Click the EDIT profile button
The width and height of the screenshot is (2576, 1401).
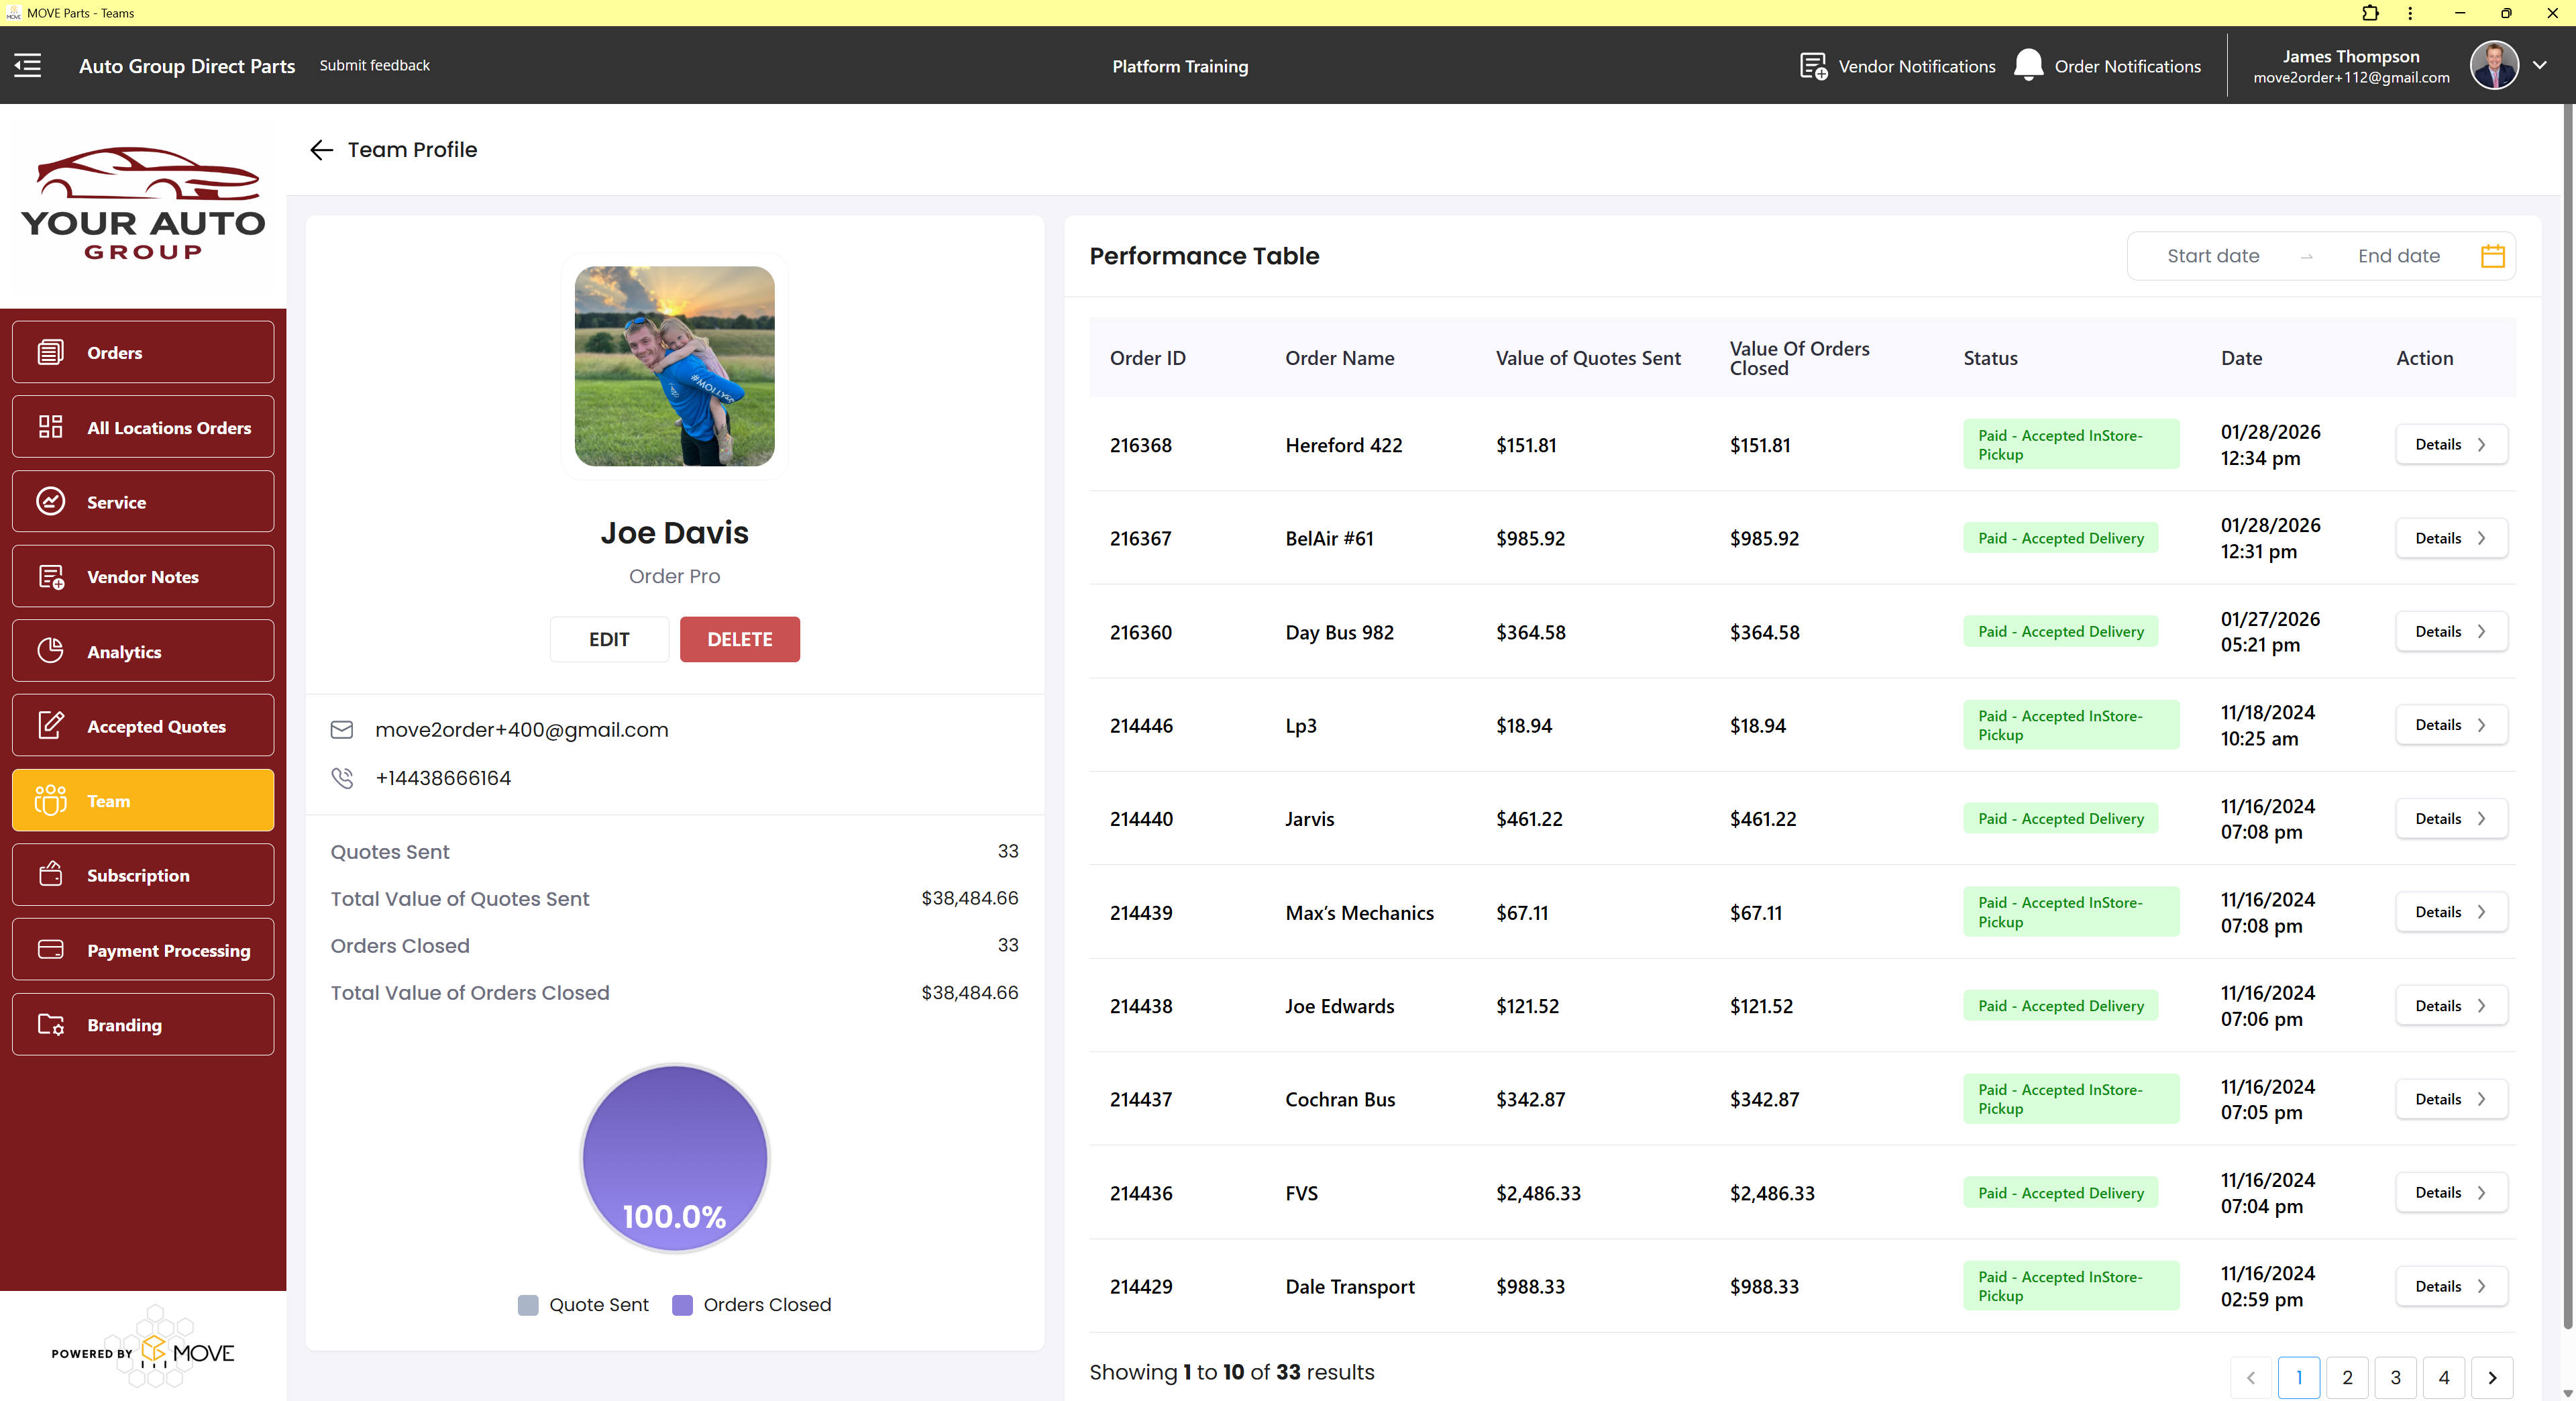(608, 639)
